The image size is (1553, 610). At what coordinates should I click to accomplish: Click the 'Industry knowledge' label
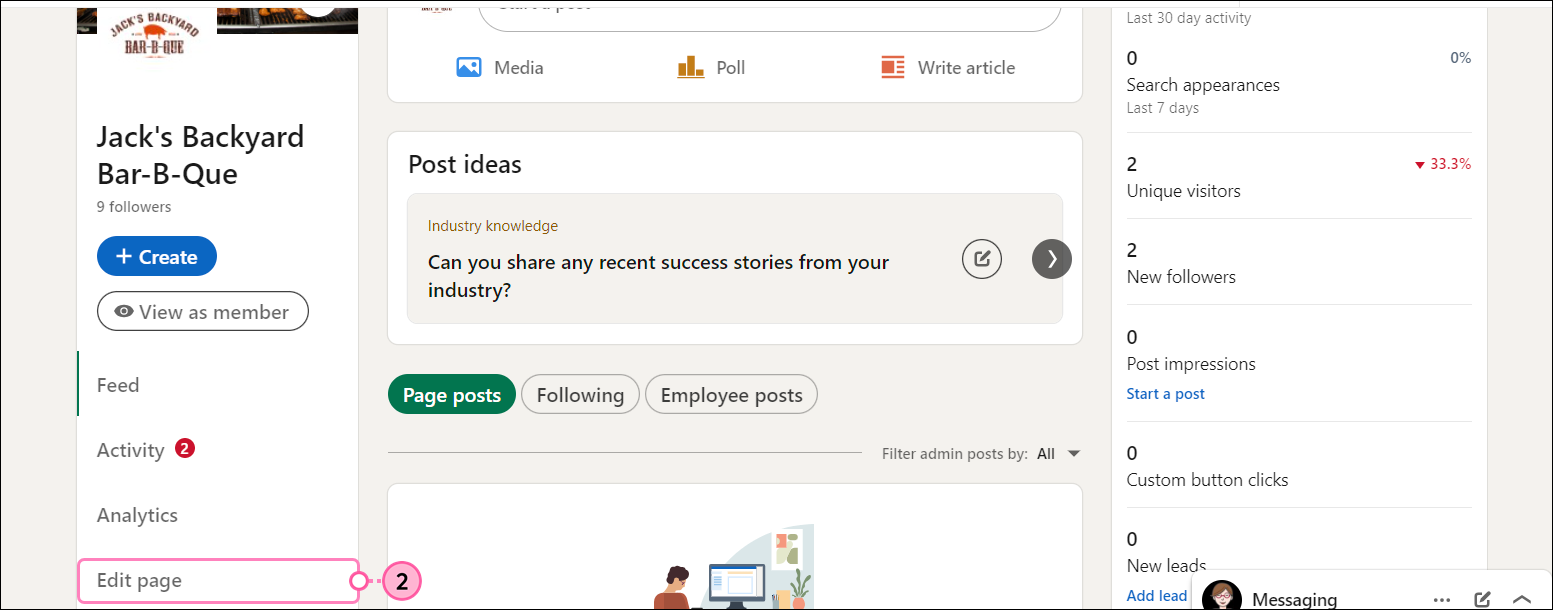coord(493,225)
